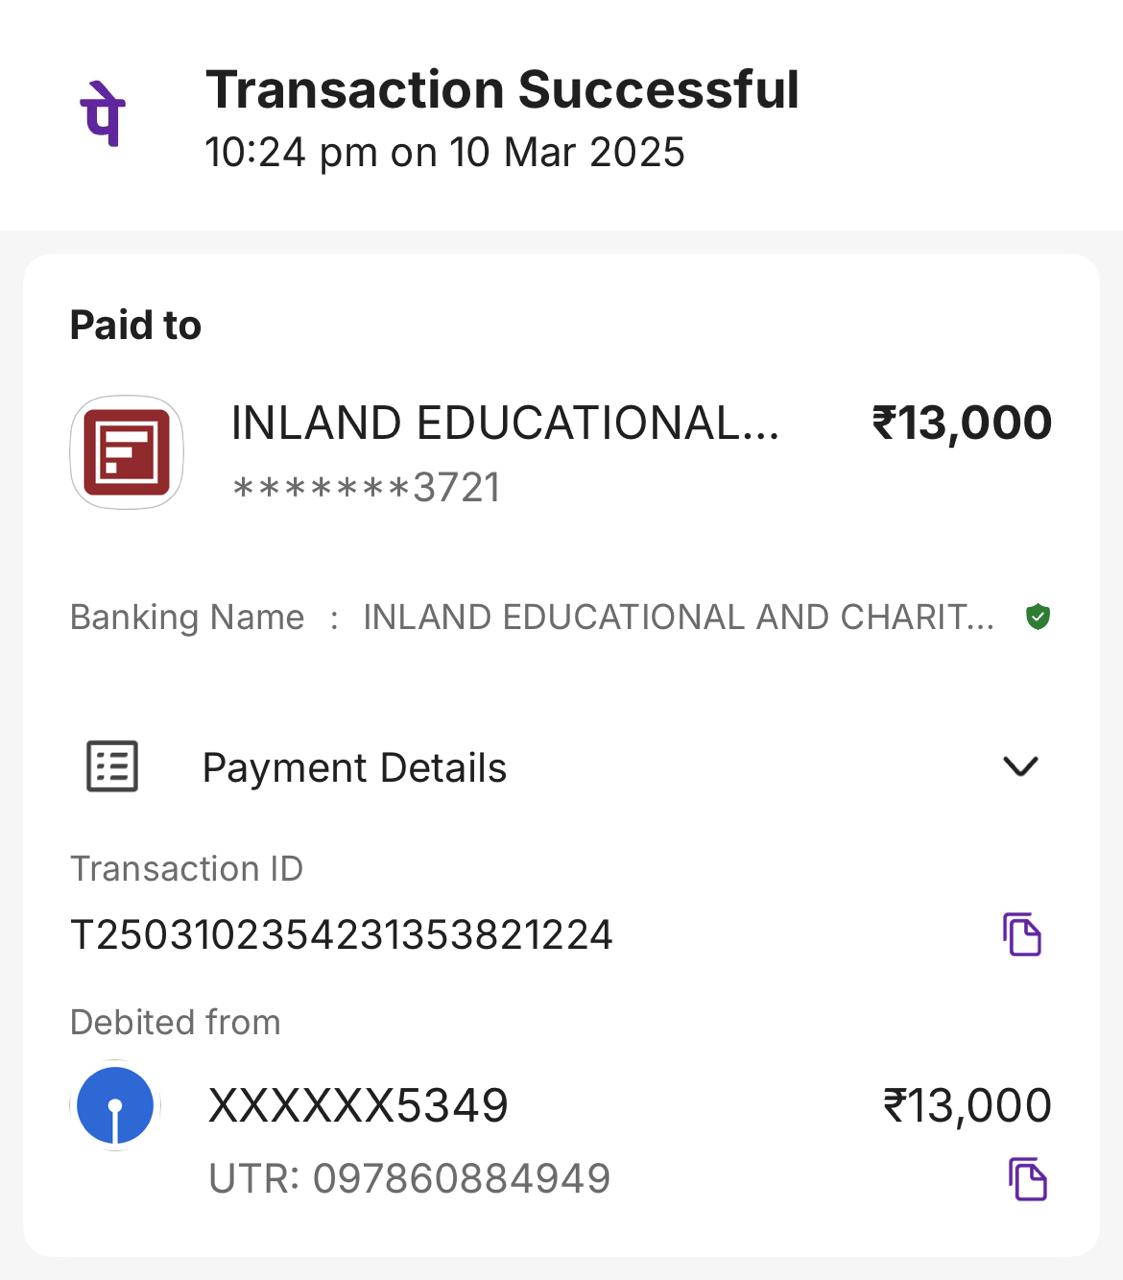Click the UTR 097860884949 text
The height and width of the screenshot is (1280, 1123).
point(409,1179)
